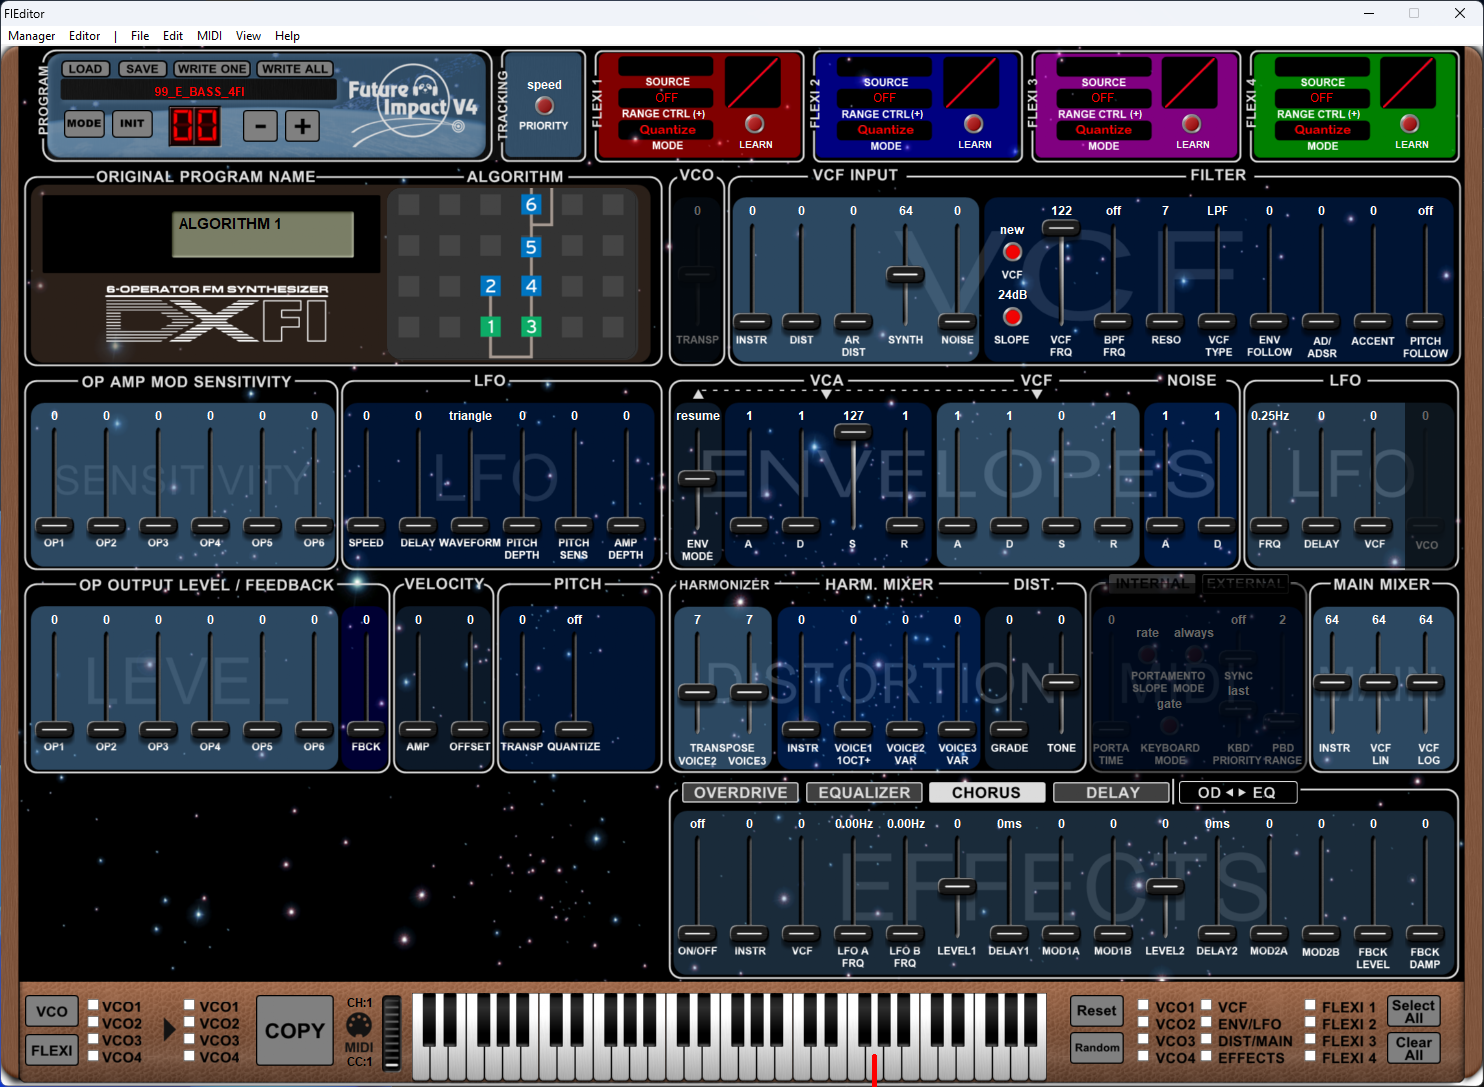Click the copy direction arrow between VCO lists
Image resolution: width=1484 pixels, height=1087 pixels.
coord(169,1029)
